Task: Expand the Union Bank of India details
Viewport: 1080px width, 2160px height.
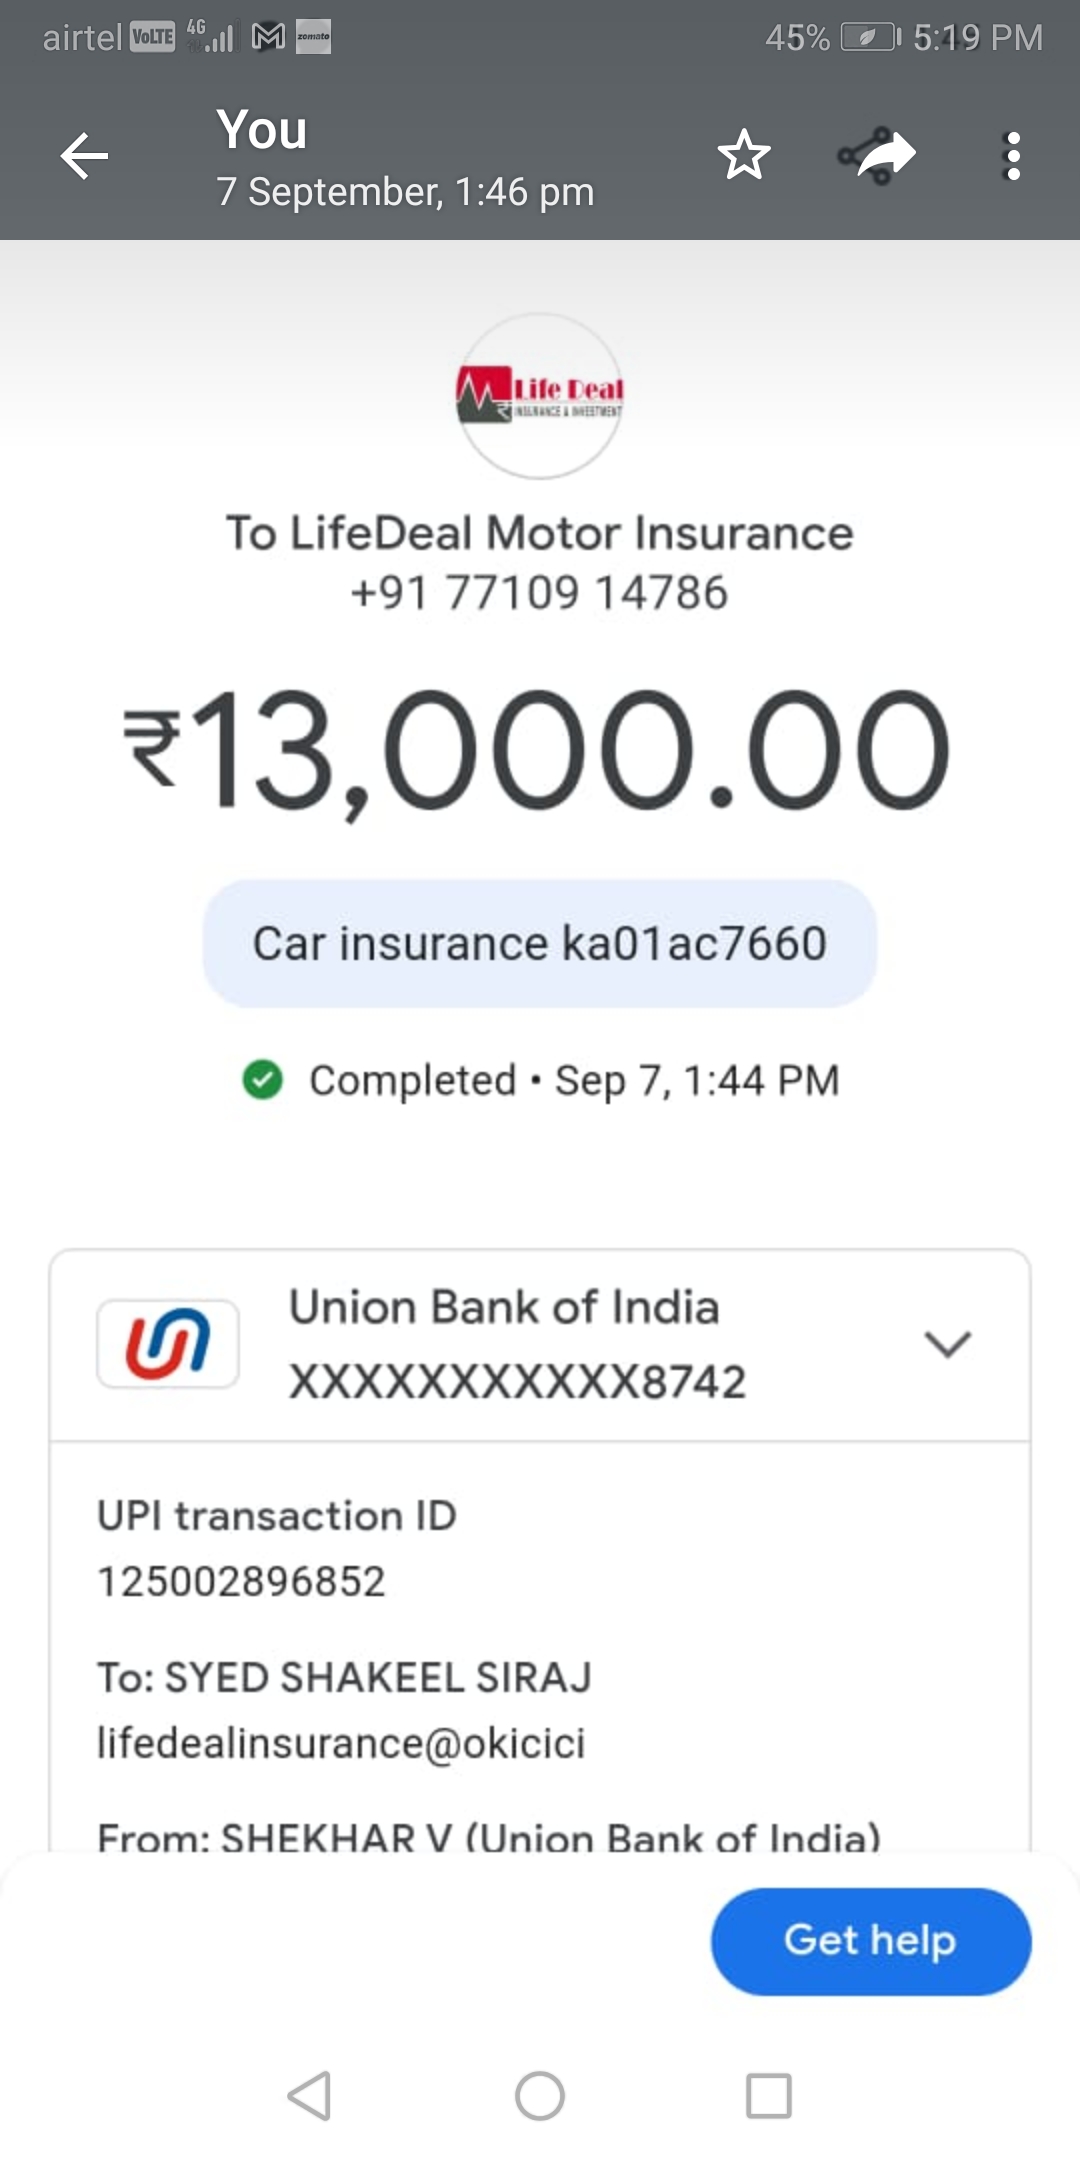Action: [x=947, y=1344]
